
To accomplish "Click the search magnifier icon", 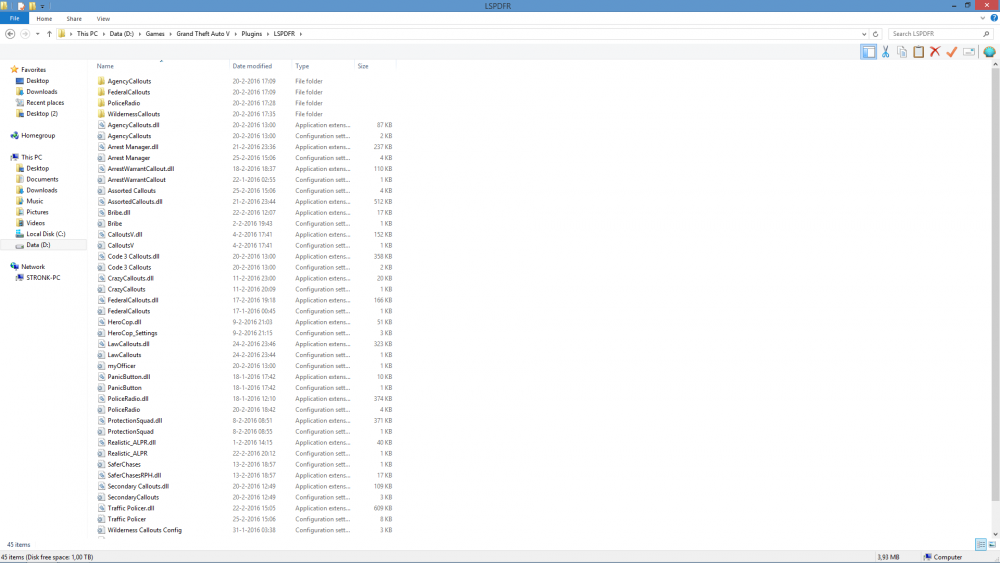I will tap(986, 34).
